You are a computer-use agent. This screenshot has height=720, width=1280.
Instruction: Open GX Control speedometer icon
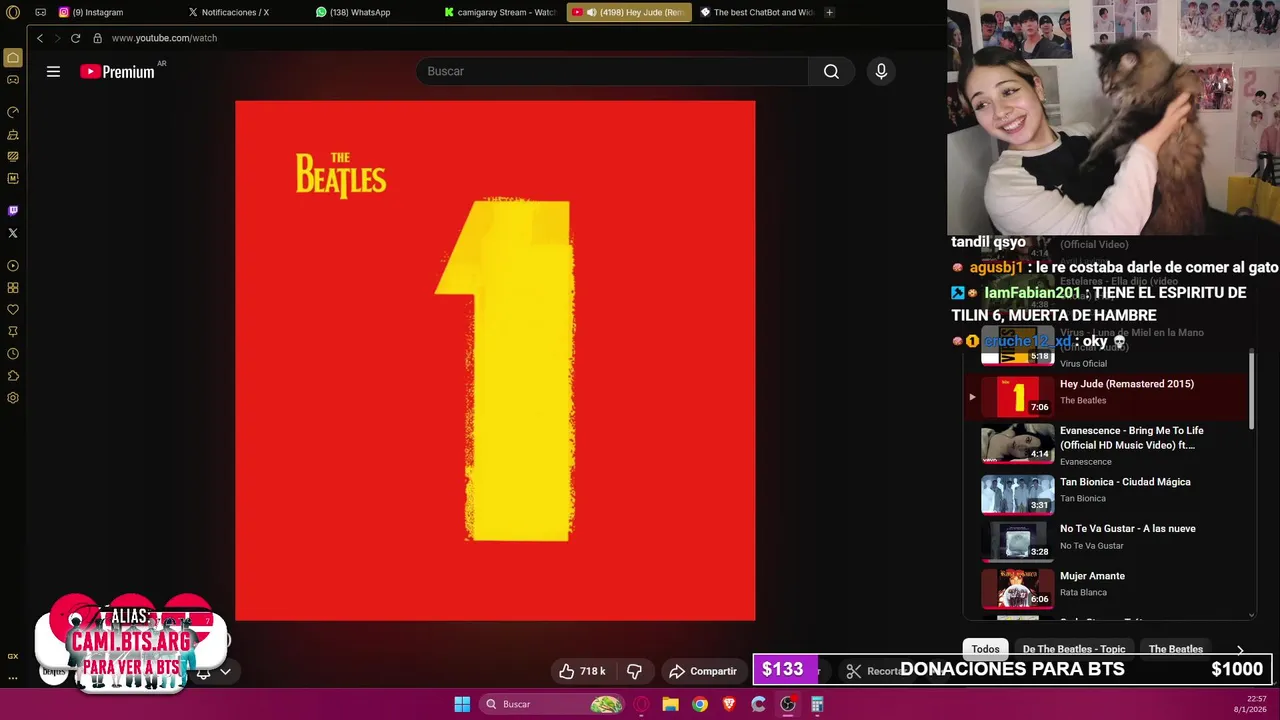13,112
